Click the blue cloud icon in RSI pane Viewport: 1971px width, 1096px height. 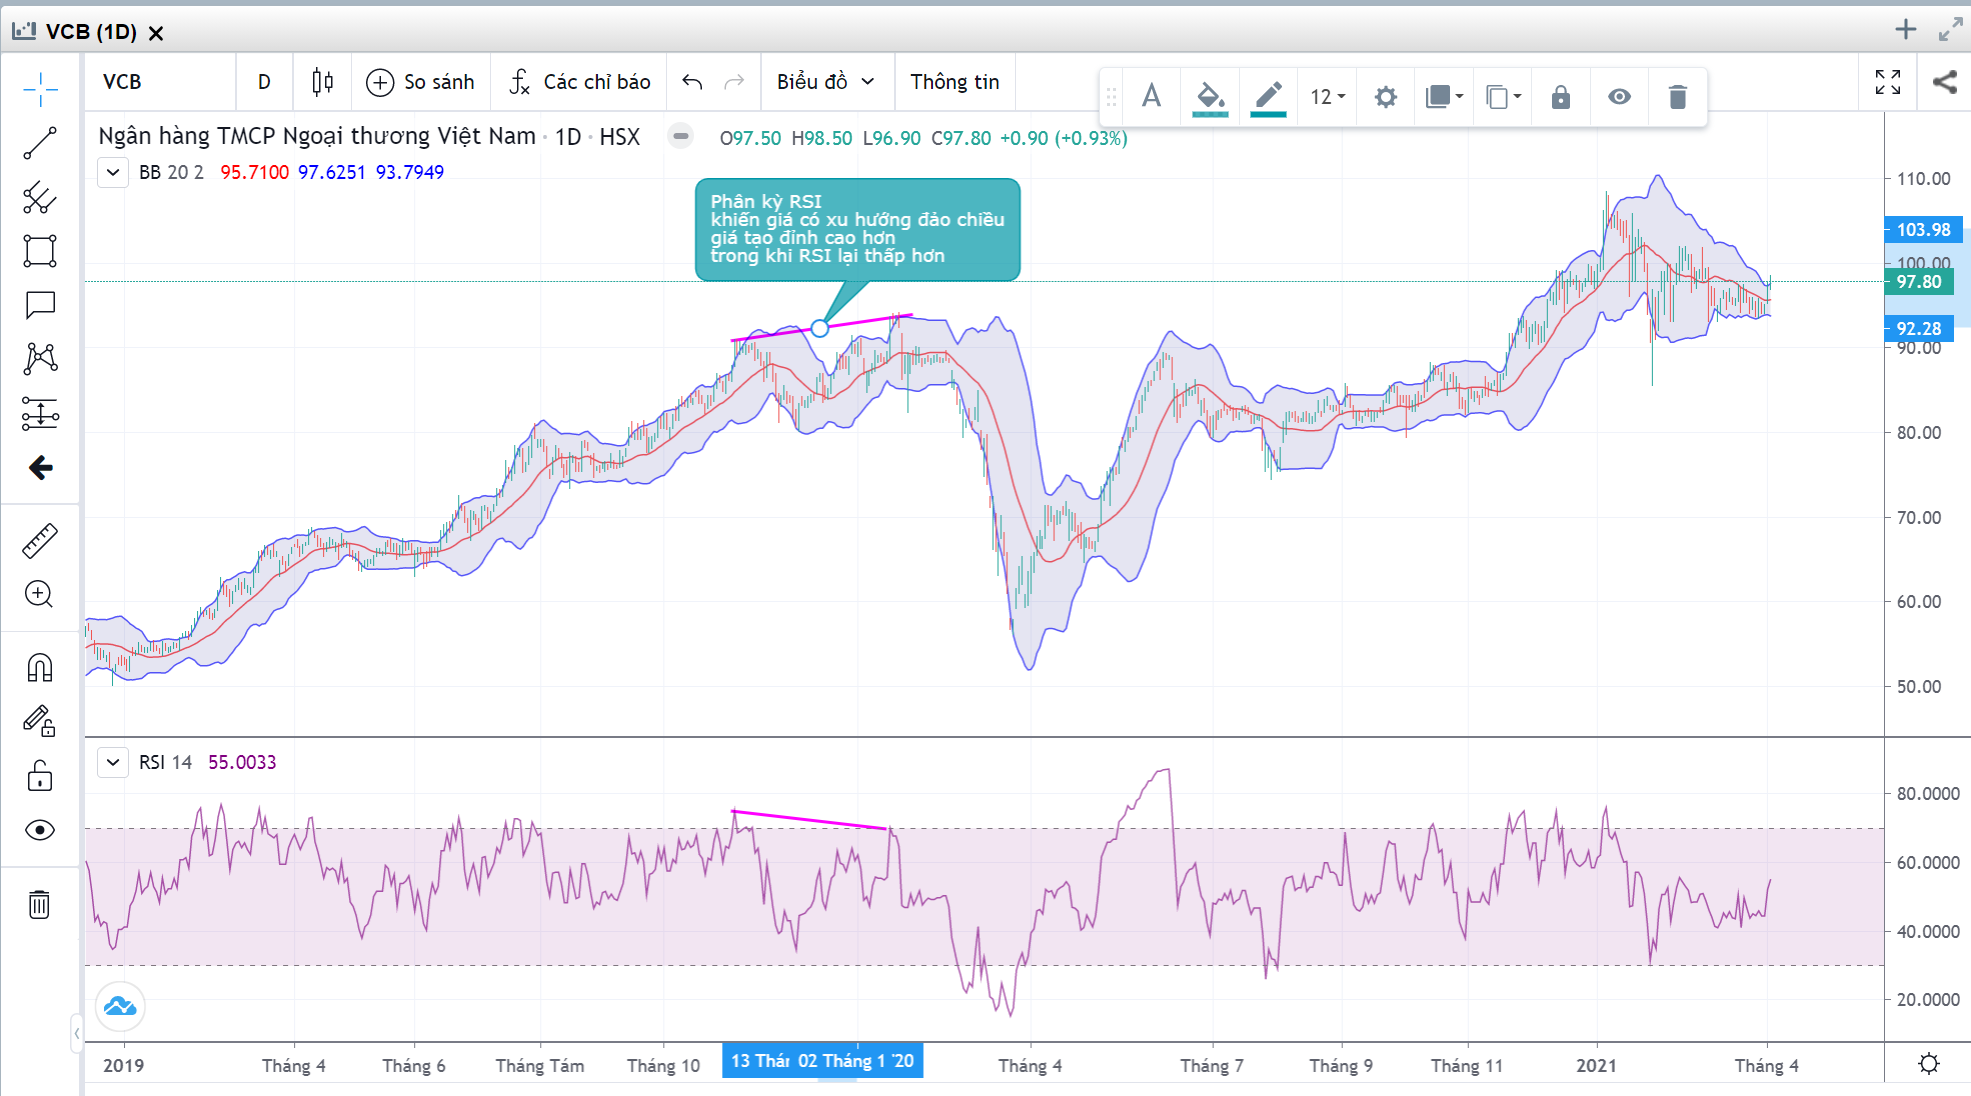[120, 1006]
